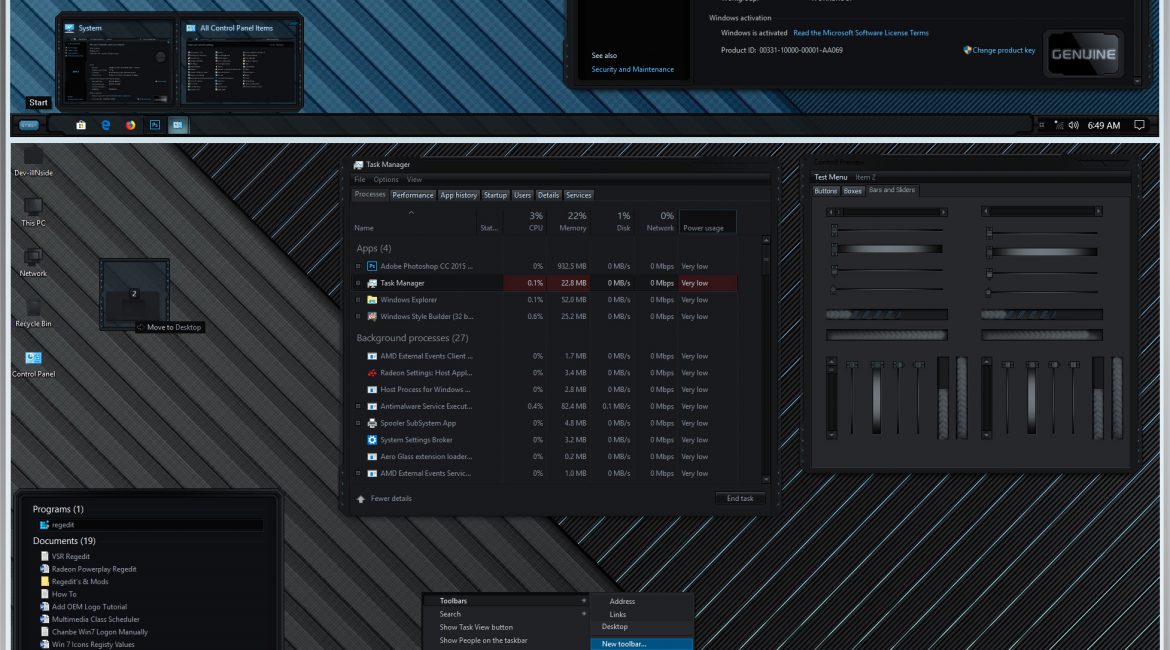
Task: Open the Security and Maintenance link
Action: point(633,69)
